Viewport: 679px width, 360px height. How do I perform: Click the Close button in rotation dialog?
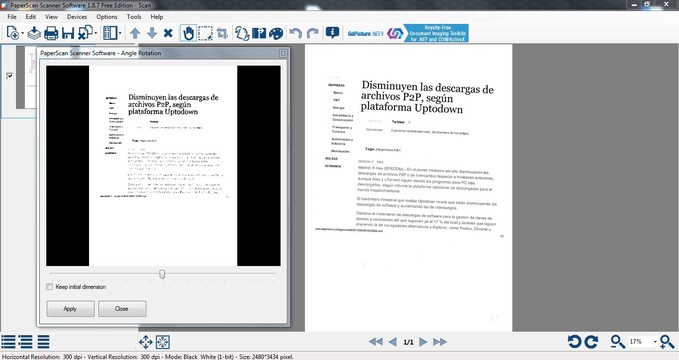tap(122, 309)
